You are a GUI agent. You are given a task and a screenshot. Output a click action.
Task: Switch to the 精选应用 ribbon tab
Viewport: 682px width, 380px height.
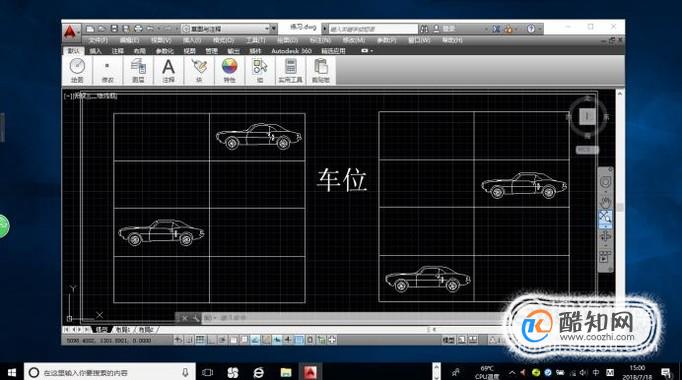pyautogui.click(x=333, y=51)
